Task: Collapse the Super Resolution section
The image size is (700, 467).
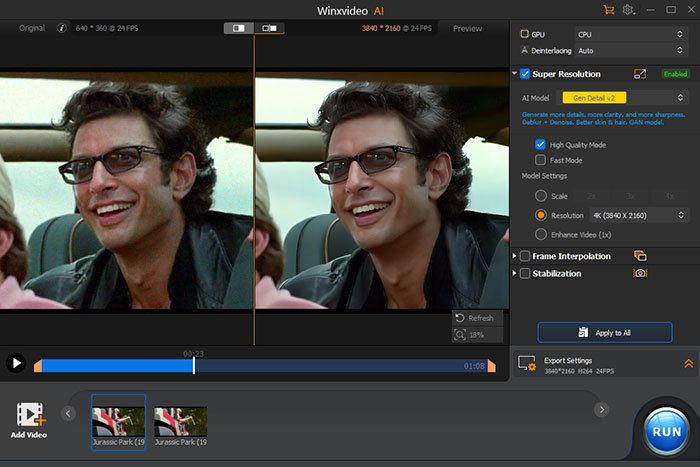Action: [514, 73]
